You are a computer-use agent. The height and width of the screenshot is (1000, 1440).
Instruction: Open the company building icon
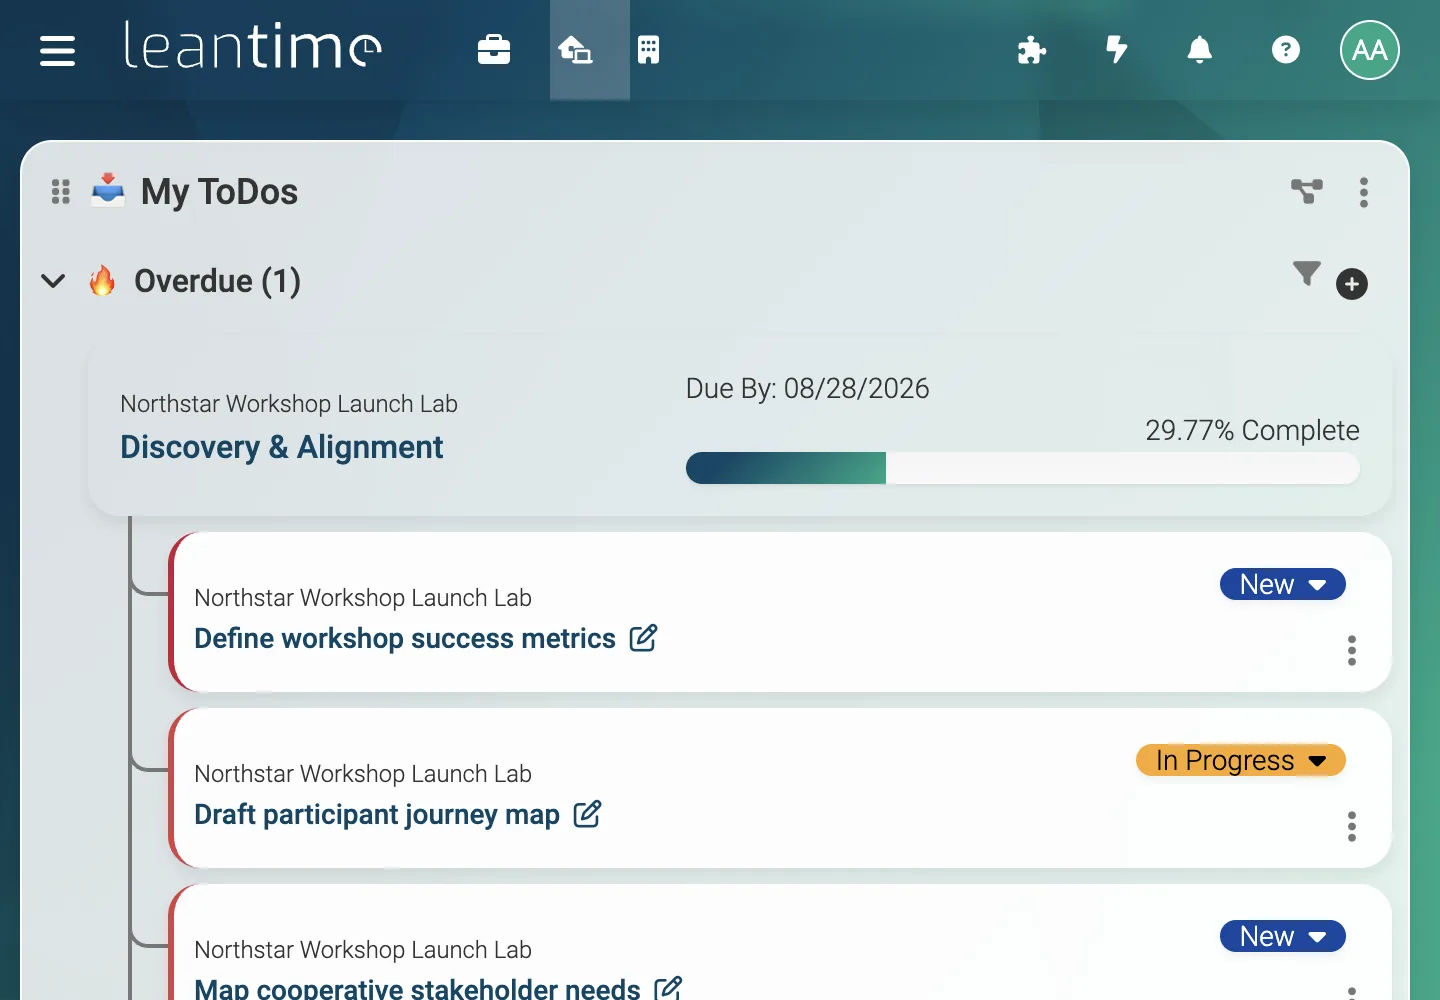(x=648, y=50)
